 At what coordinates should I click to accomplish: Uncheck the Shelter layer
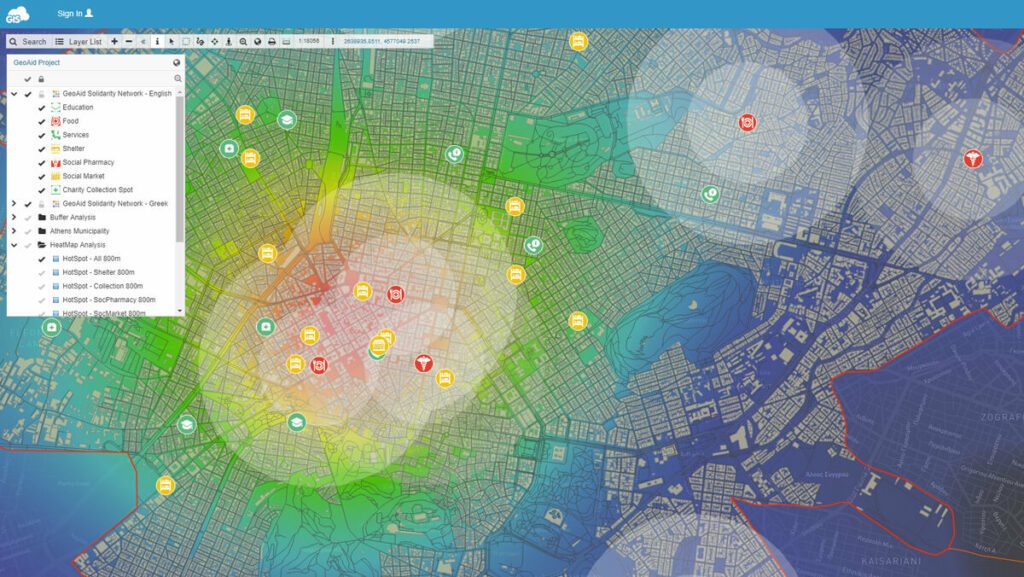[x=42, y=149]
